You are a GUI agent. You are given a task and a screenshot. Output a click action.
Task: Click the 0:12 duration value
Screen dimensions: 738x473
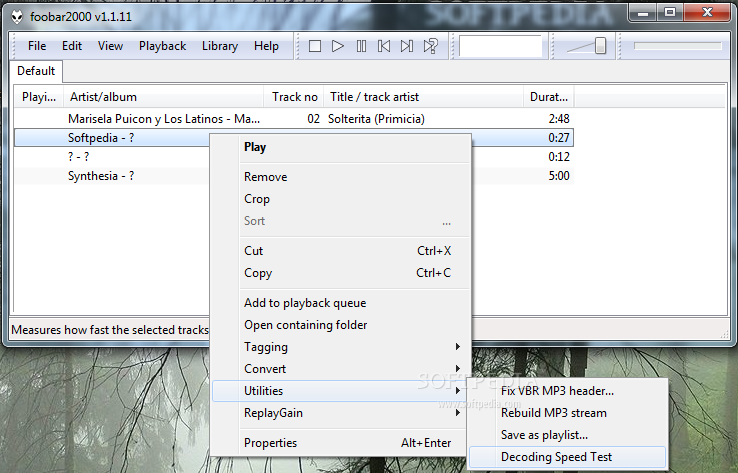(x=559, y=157)
